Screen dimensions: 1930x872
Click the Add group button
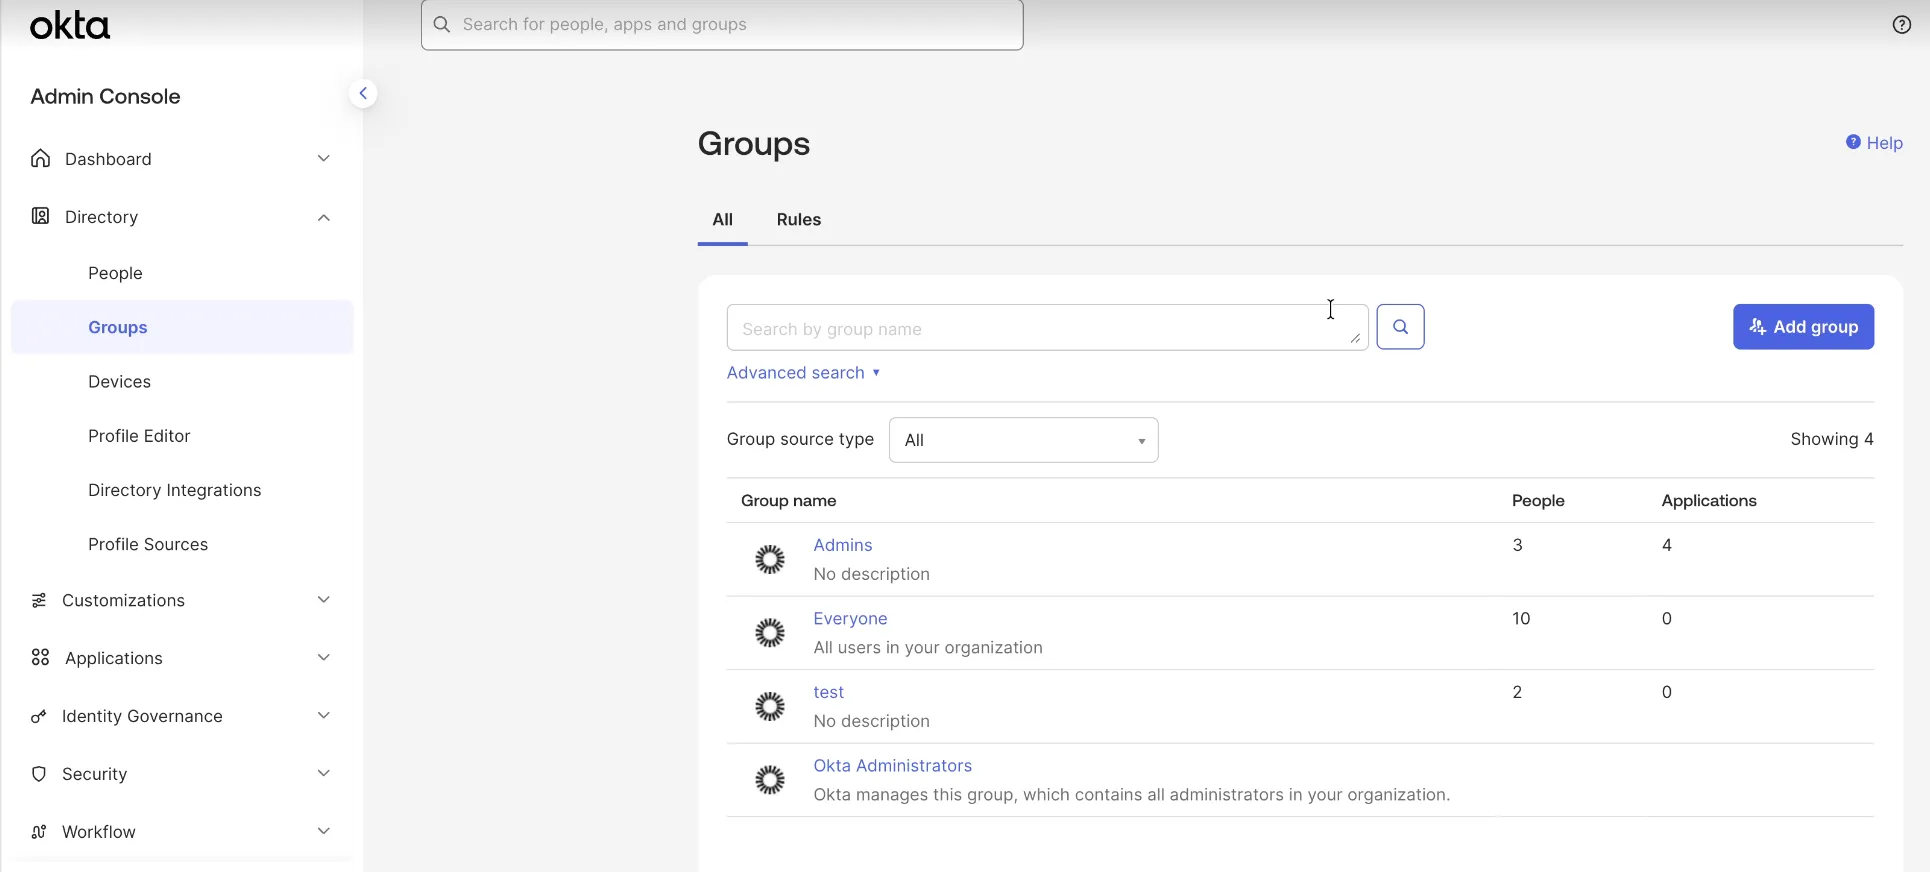click(1803, 327)
